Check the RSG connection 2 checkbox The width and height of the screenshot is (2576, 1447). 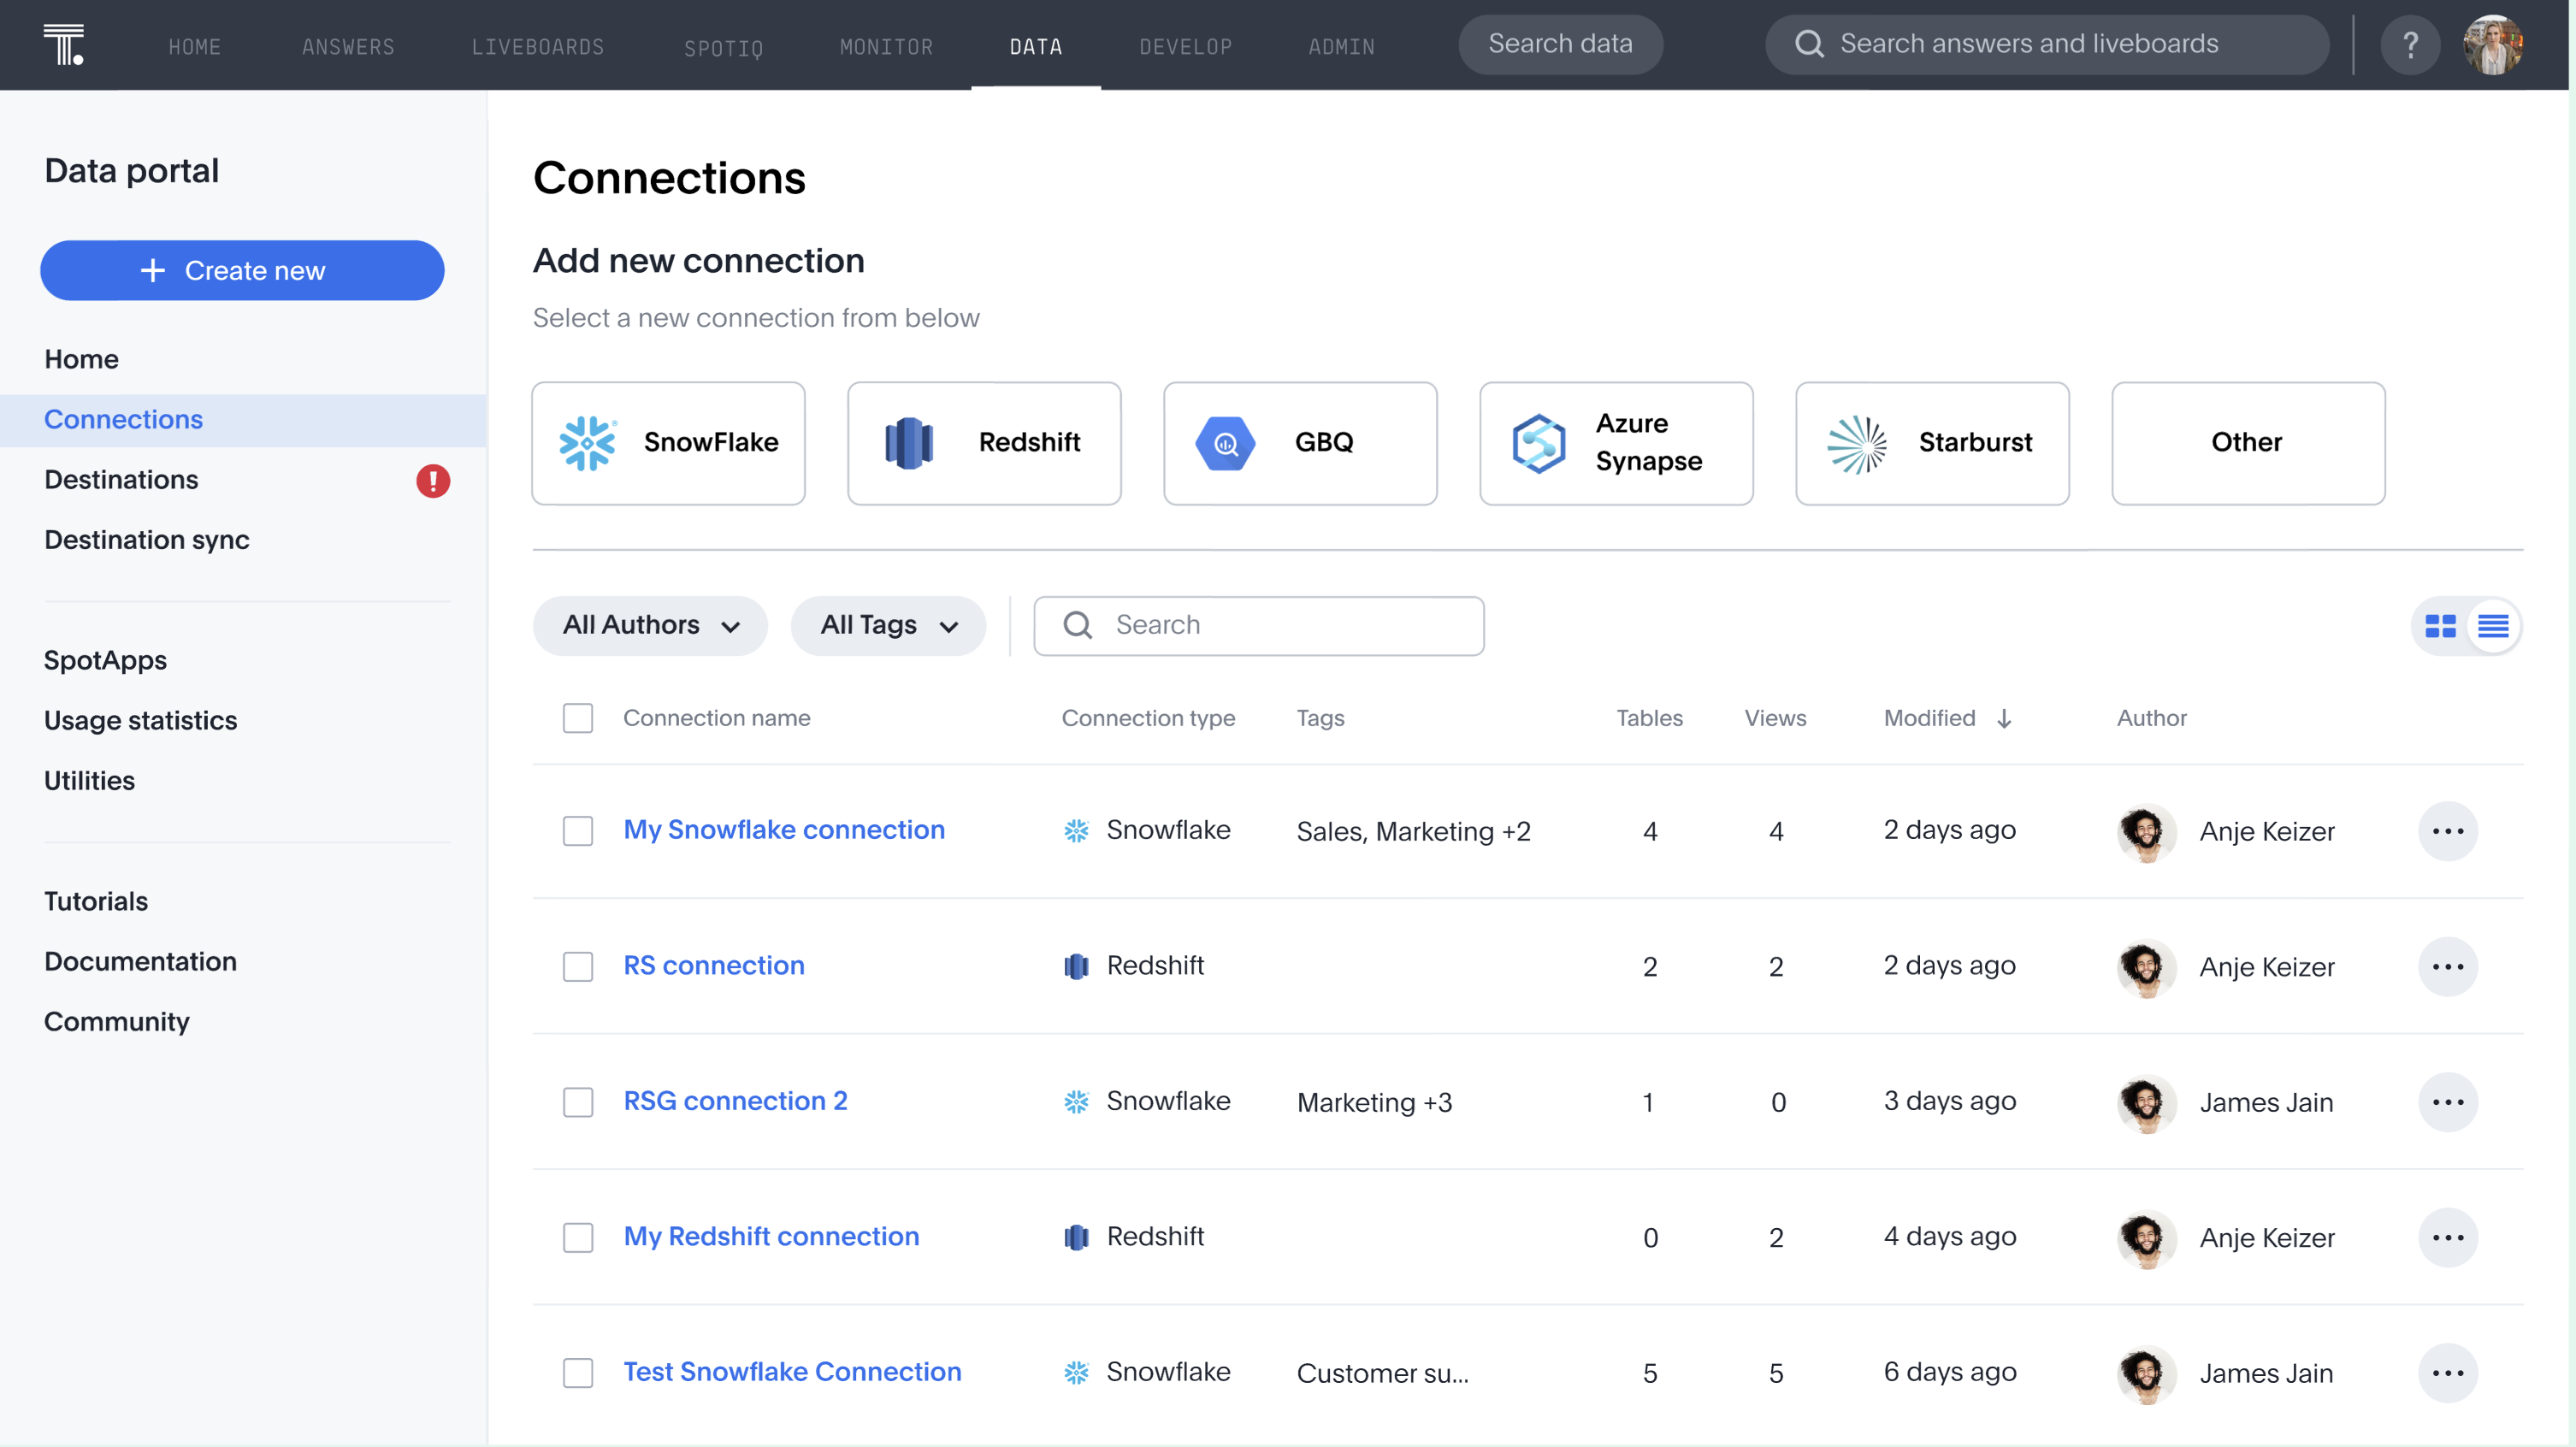tap(578, 1102)
